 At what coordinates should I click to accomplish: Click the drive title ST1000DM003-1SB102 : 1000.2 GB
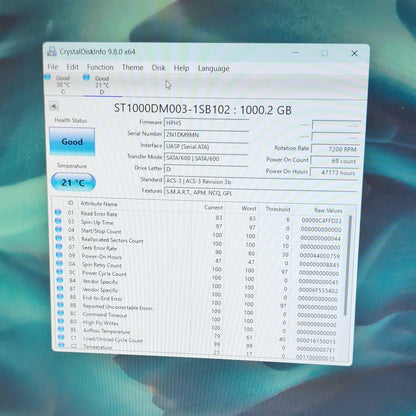[x=203, y=109]
